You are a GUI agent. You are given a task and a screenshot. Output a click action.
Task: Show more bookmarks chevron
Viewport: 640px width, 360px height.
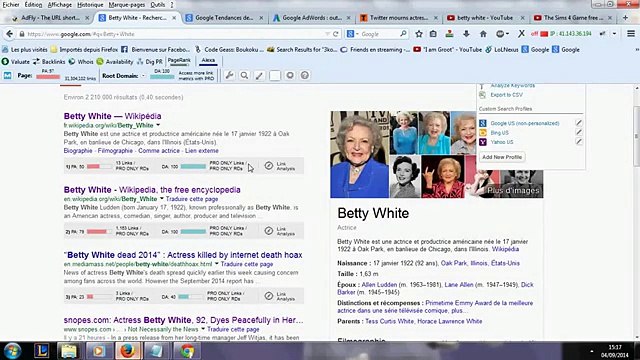click(637, 49)
